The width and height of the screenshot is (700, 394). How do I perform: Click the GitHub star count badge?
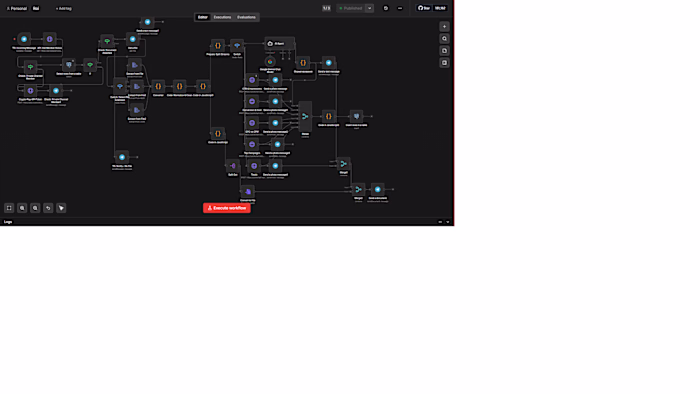pos(440,8)
